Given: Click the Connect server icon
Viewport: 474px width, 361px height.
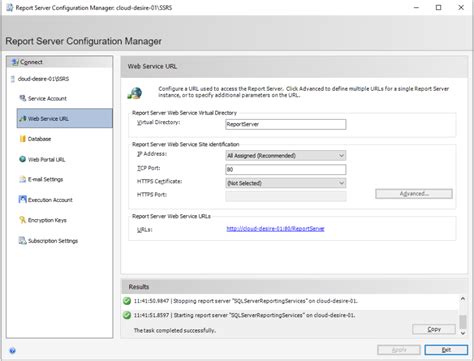Looking at the screenshot, I should point(15,62).
